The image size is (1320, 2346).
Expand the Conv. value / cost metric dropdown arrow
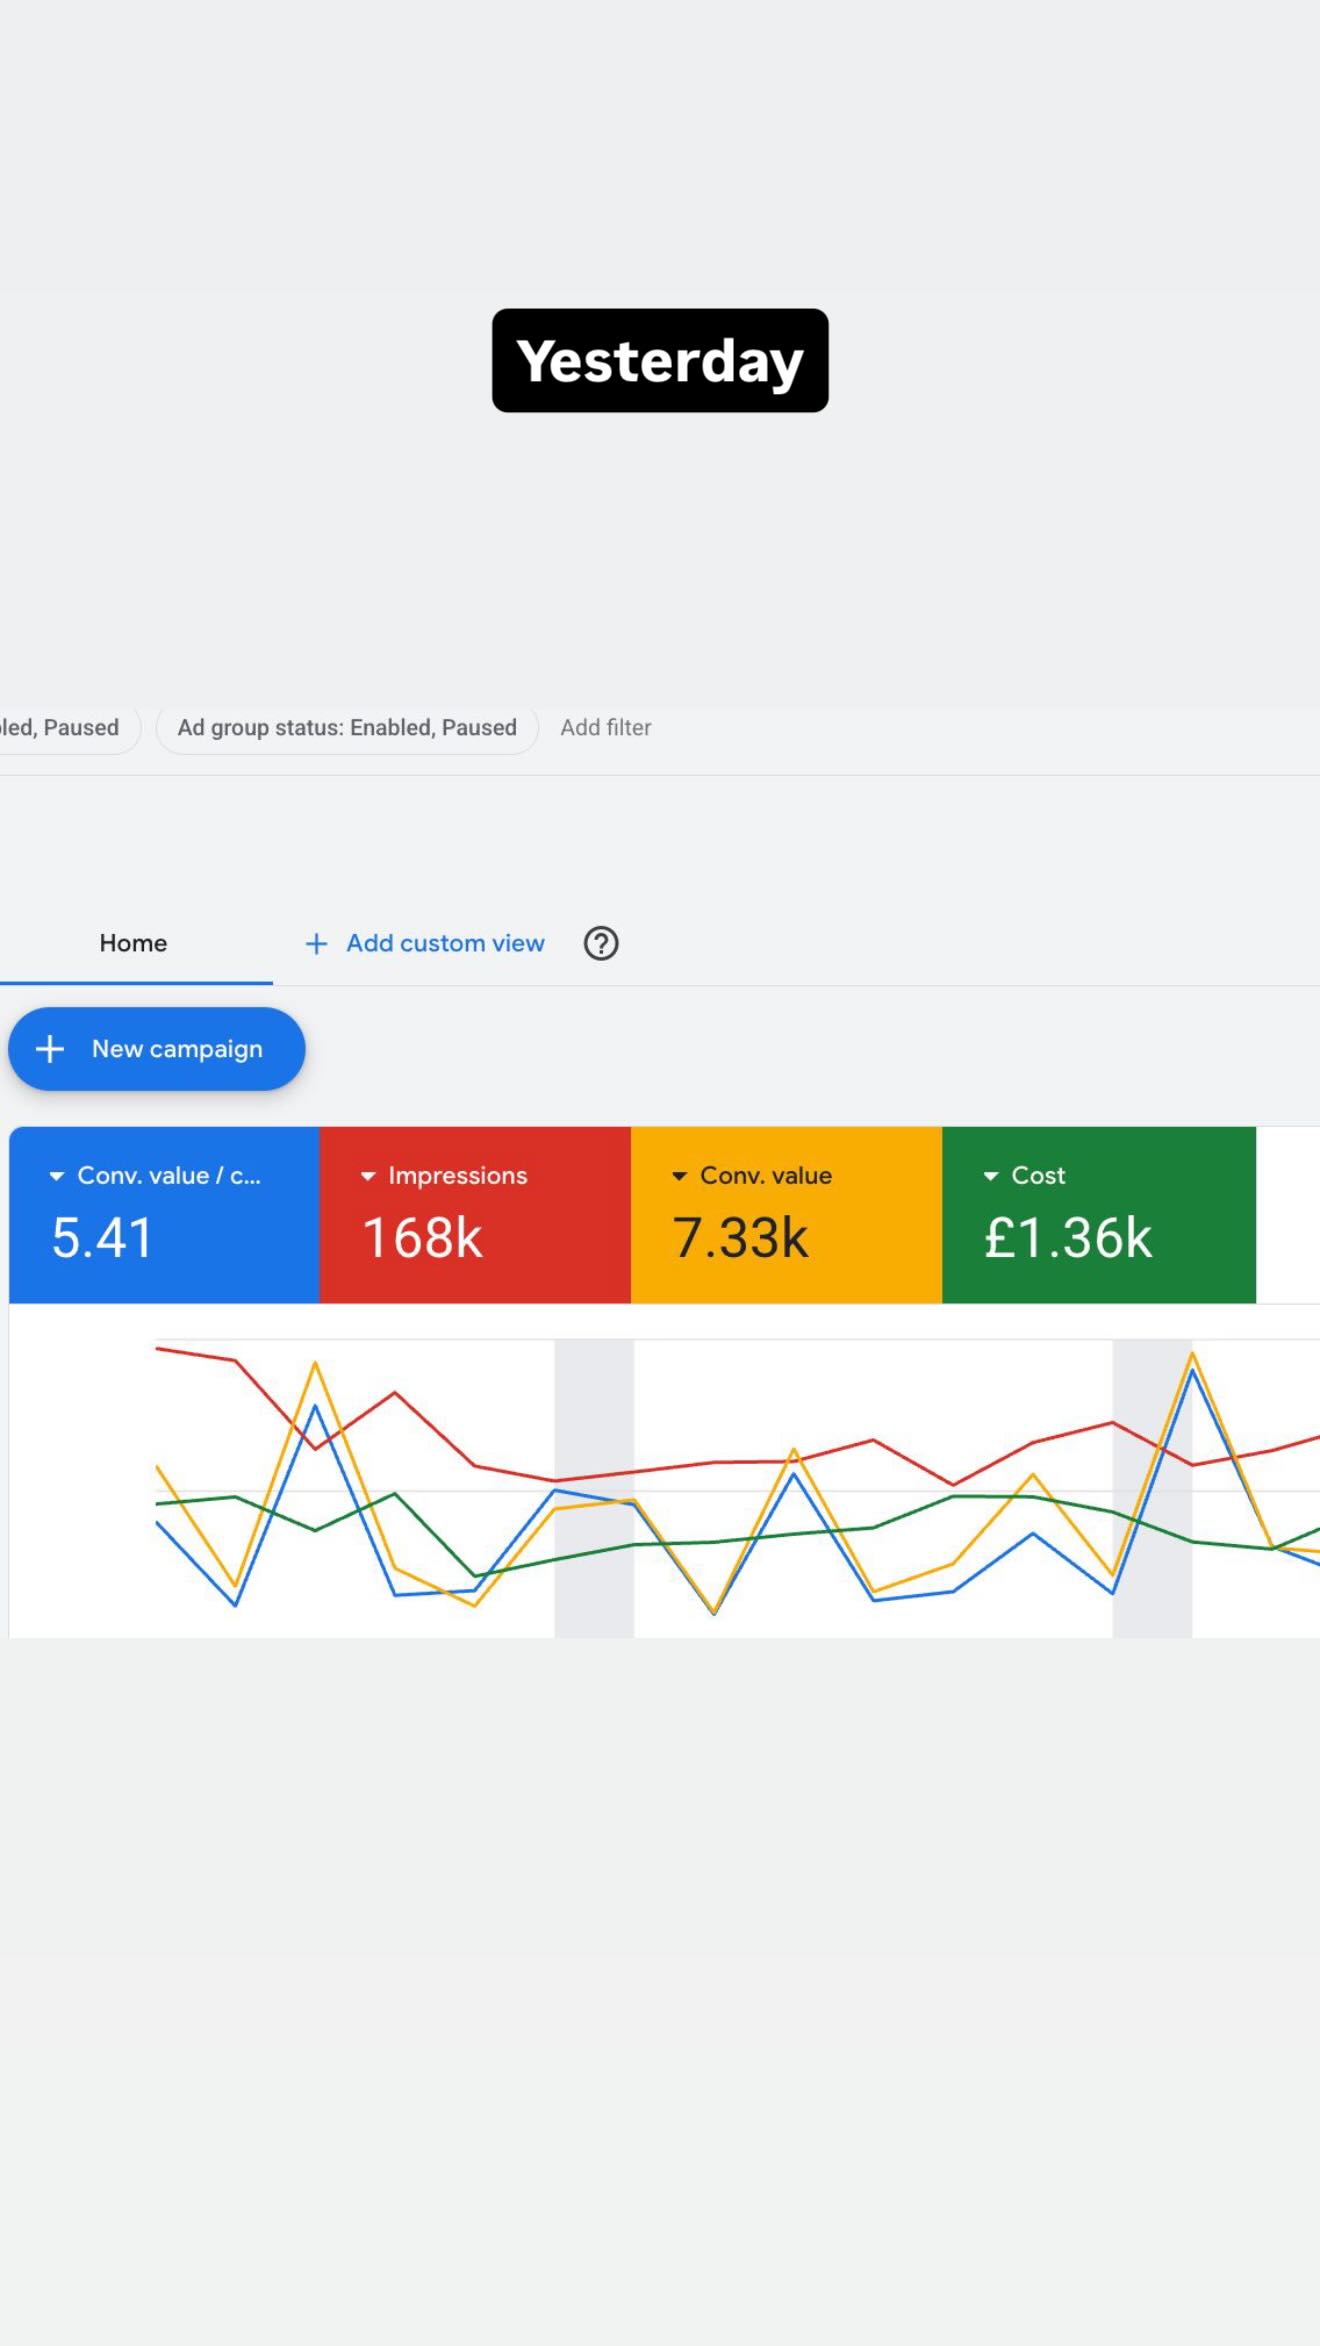click(57, 1176)
